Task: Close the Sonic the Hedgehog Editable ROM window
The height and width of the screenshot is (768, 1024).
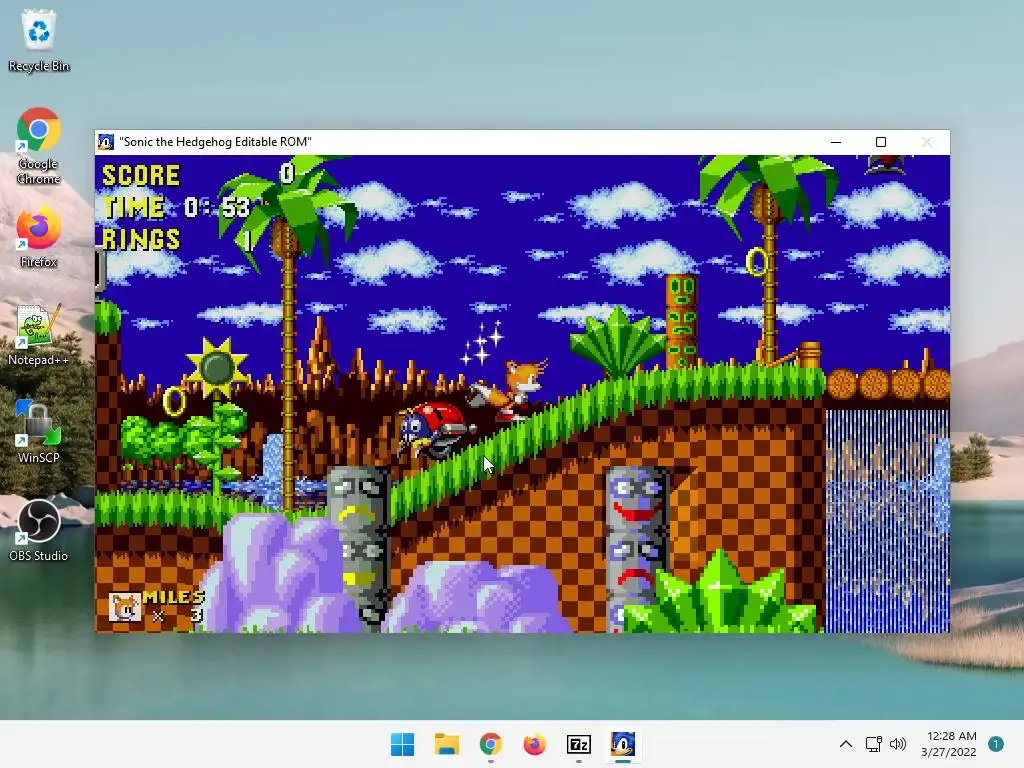Action: tap(927, 142)
